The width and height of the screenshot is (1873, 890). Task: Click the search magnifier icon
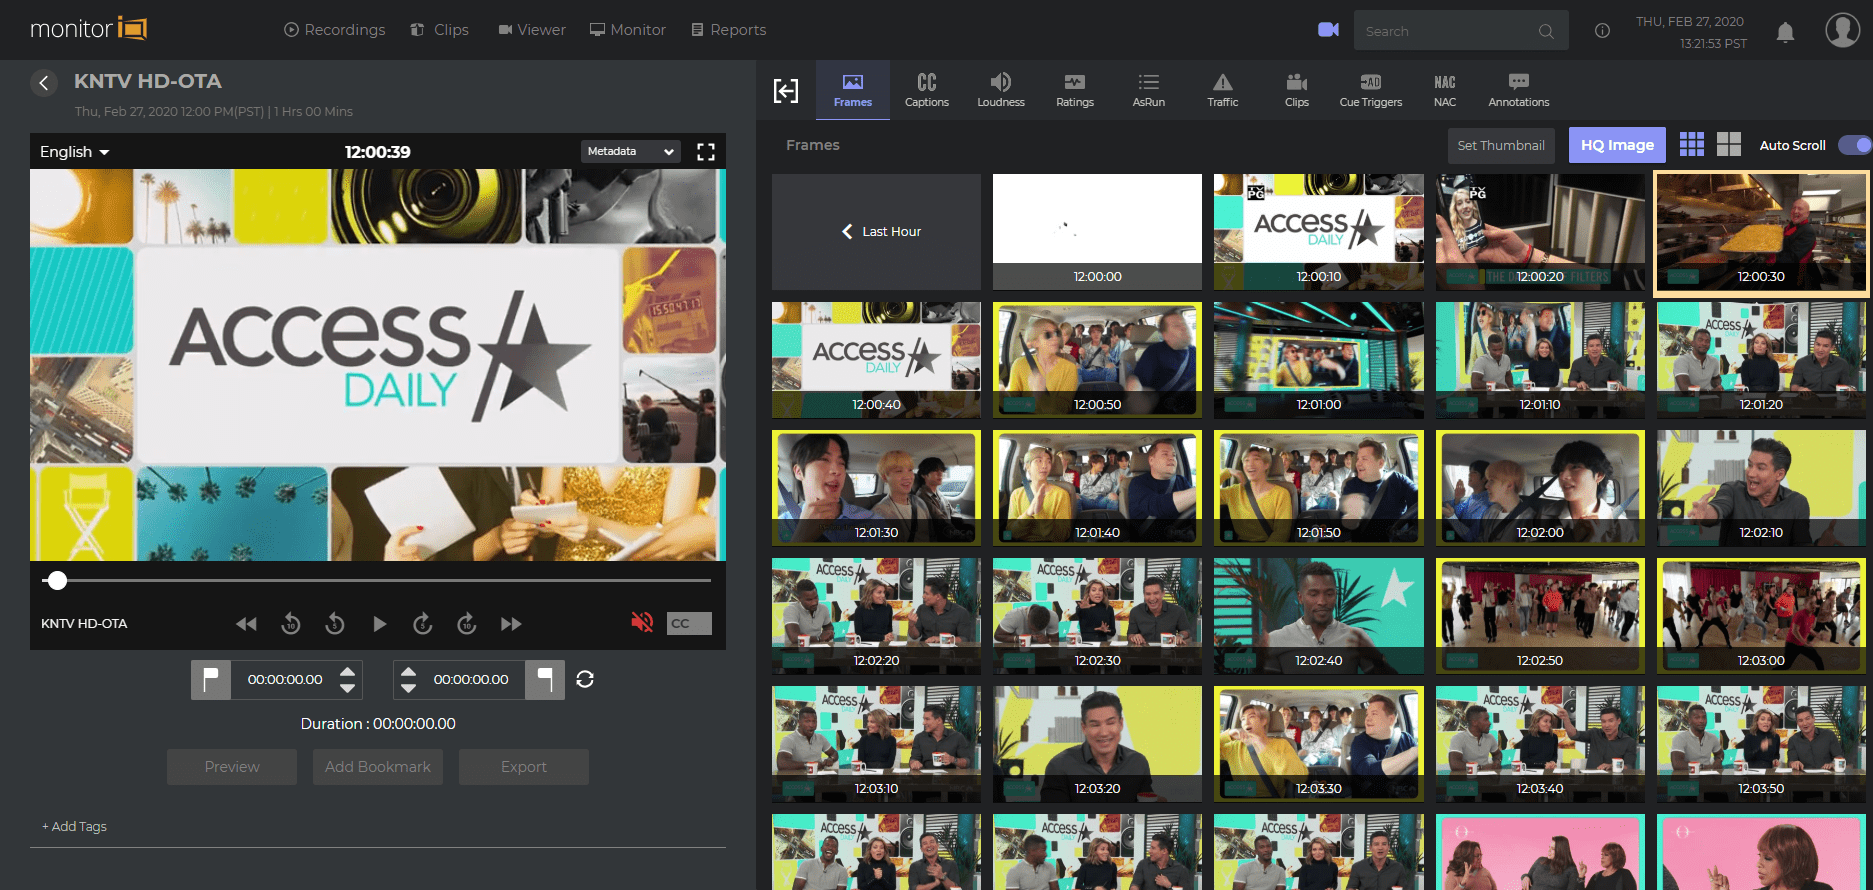[x=1546, y=31]
